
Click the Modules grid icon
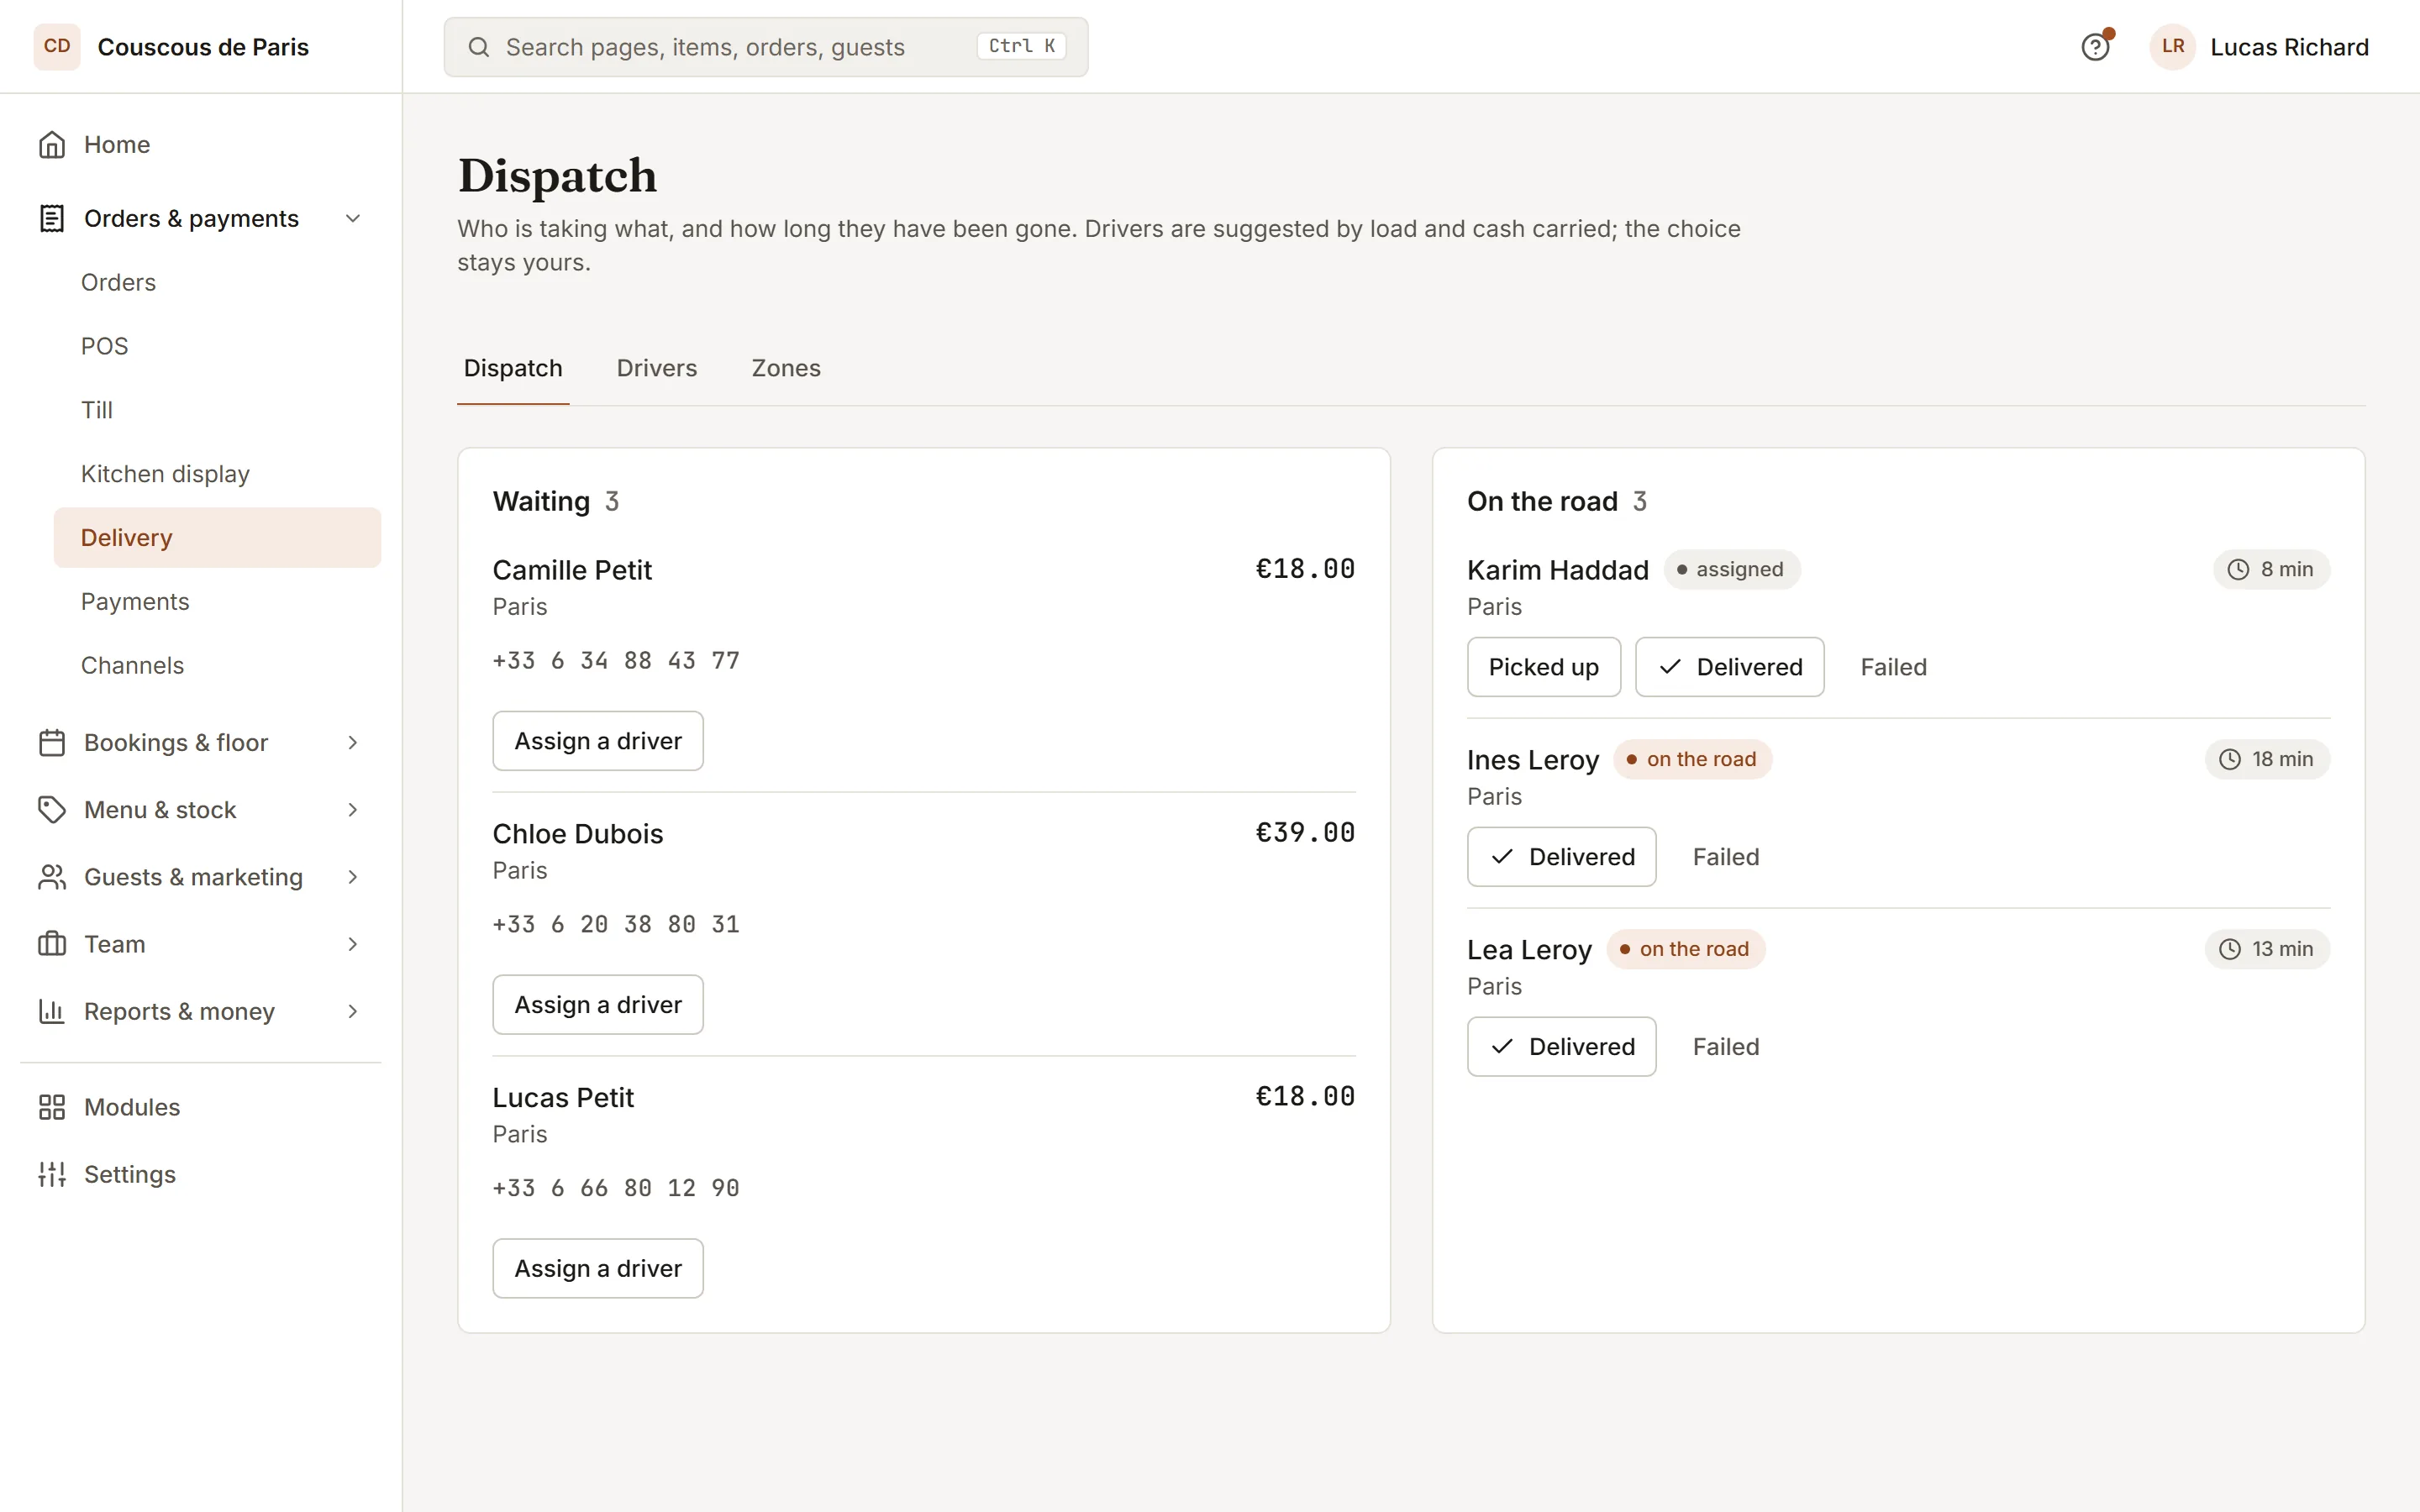tap(52, 1107)
